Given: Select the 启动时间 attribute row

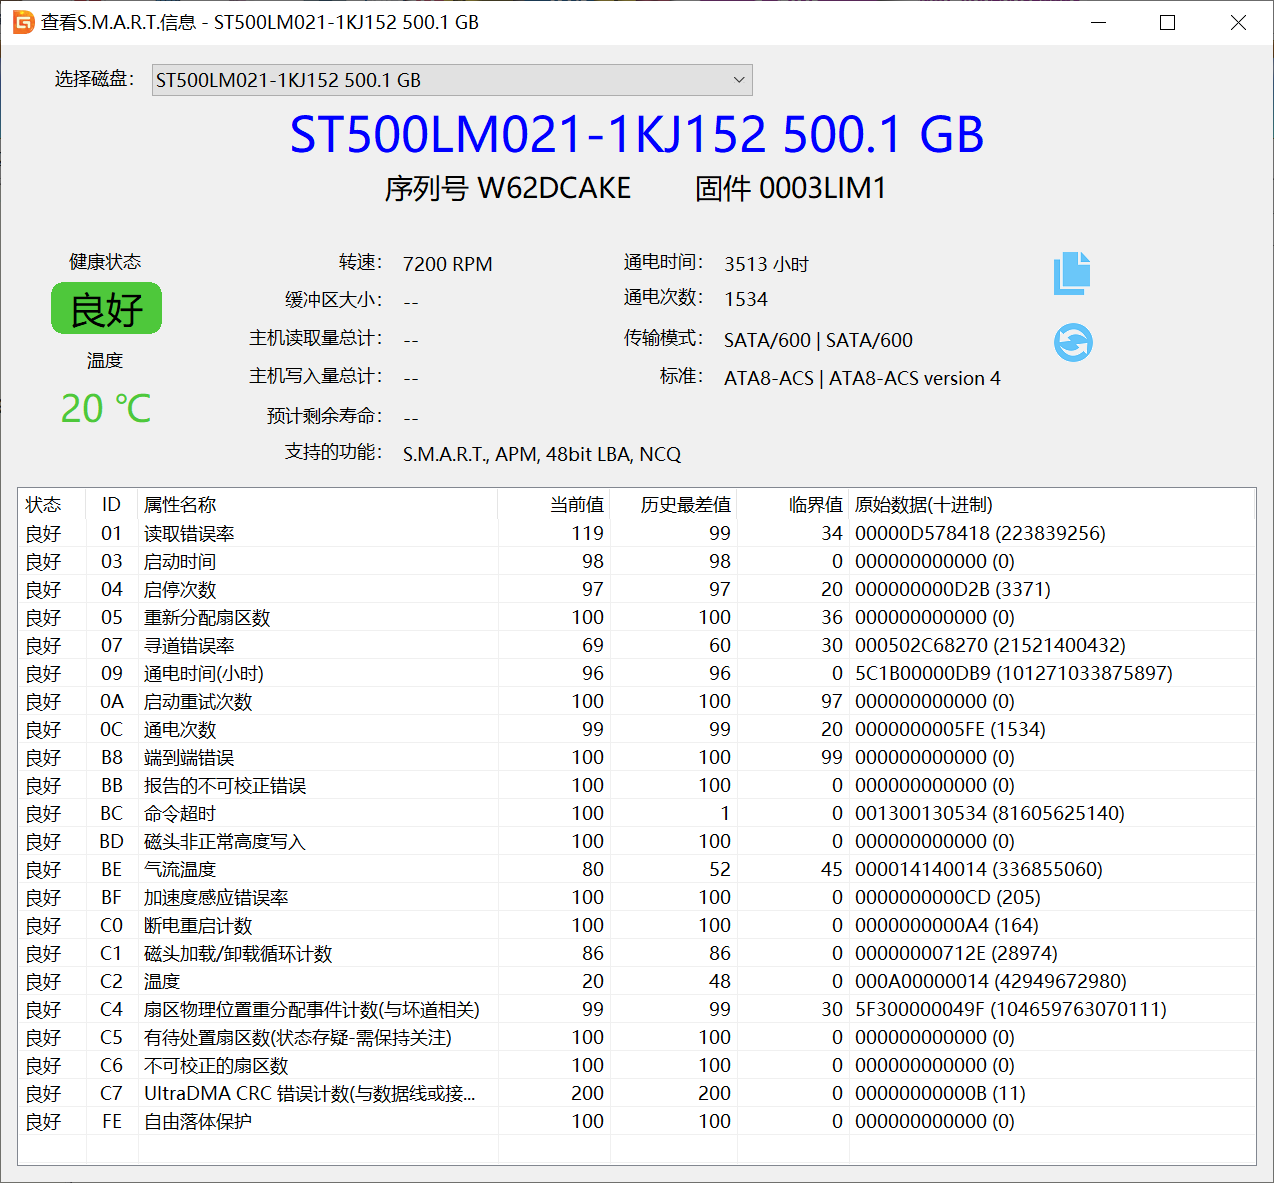Looking at the screenshot, I should coord(636,561).
